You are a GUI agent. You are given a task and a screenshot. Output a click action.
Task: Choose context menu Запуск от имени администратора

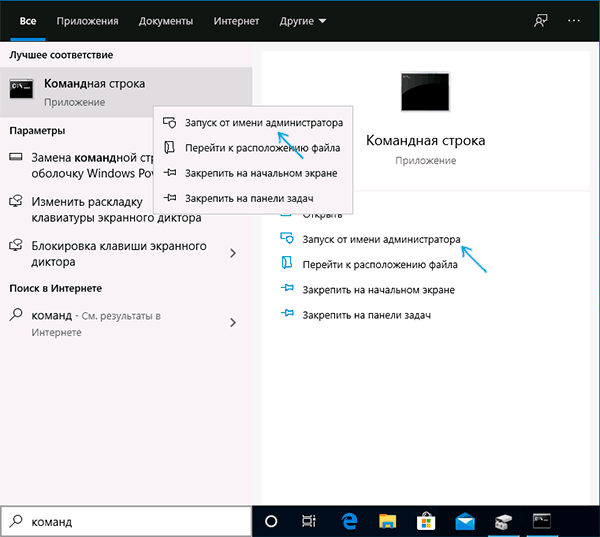tap(253, 123)
